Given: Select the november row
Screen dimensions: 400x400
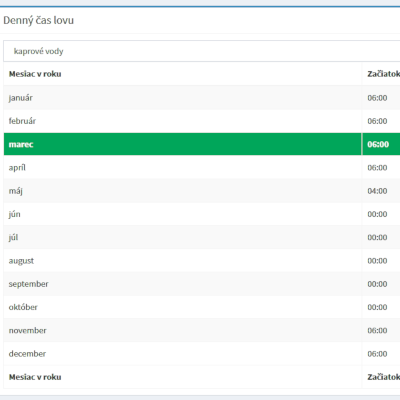Looking at the screenshot, I should [x=202, y=330].
